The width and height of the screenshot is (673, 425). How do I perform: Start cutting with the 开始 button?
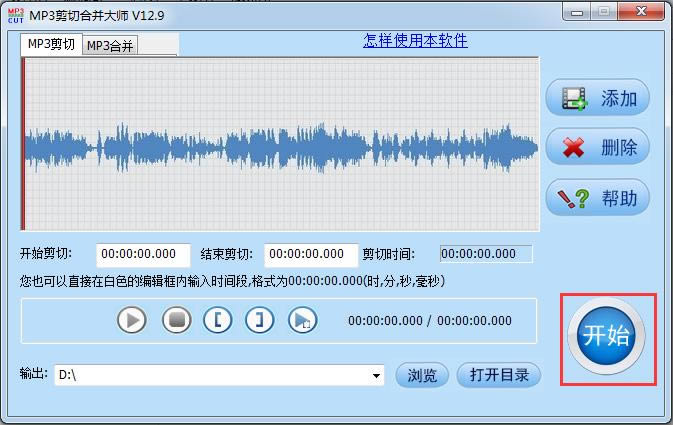tap(606, 336)
